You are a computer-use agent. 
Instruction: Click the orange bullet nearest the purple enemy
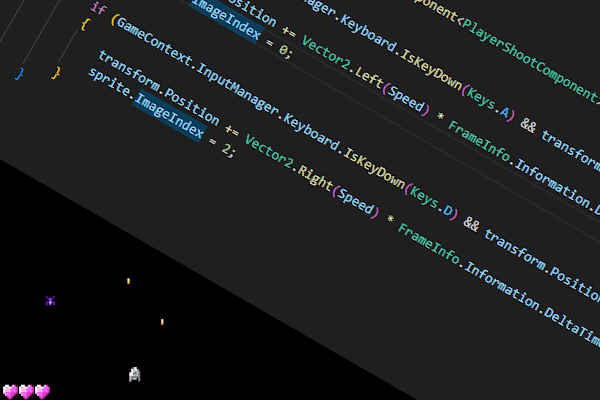click(x=128, y=281)
